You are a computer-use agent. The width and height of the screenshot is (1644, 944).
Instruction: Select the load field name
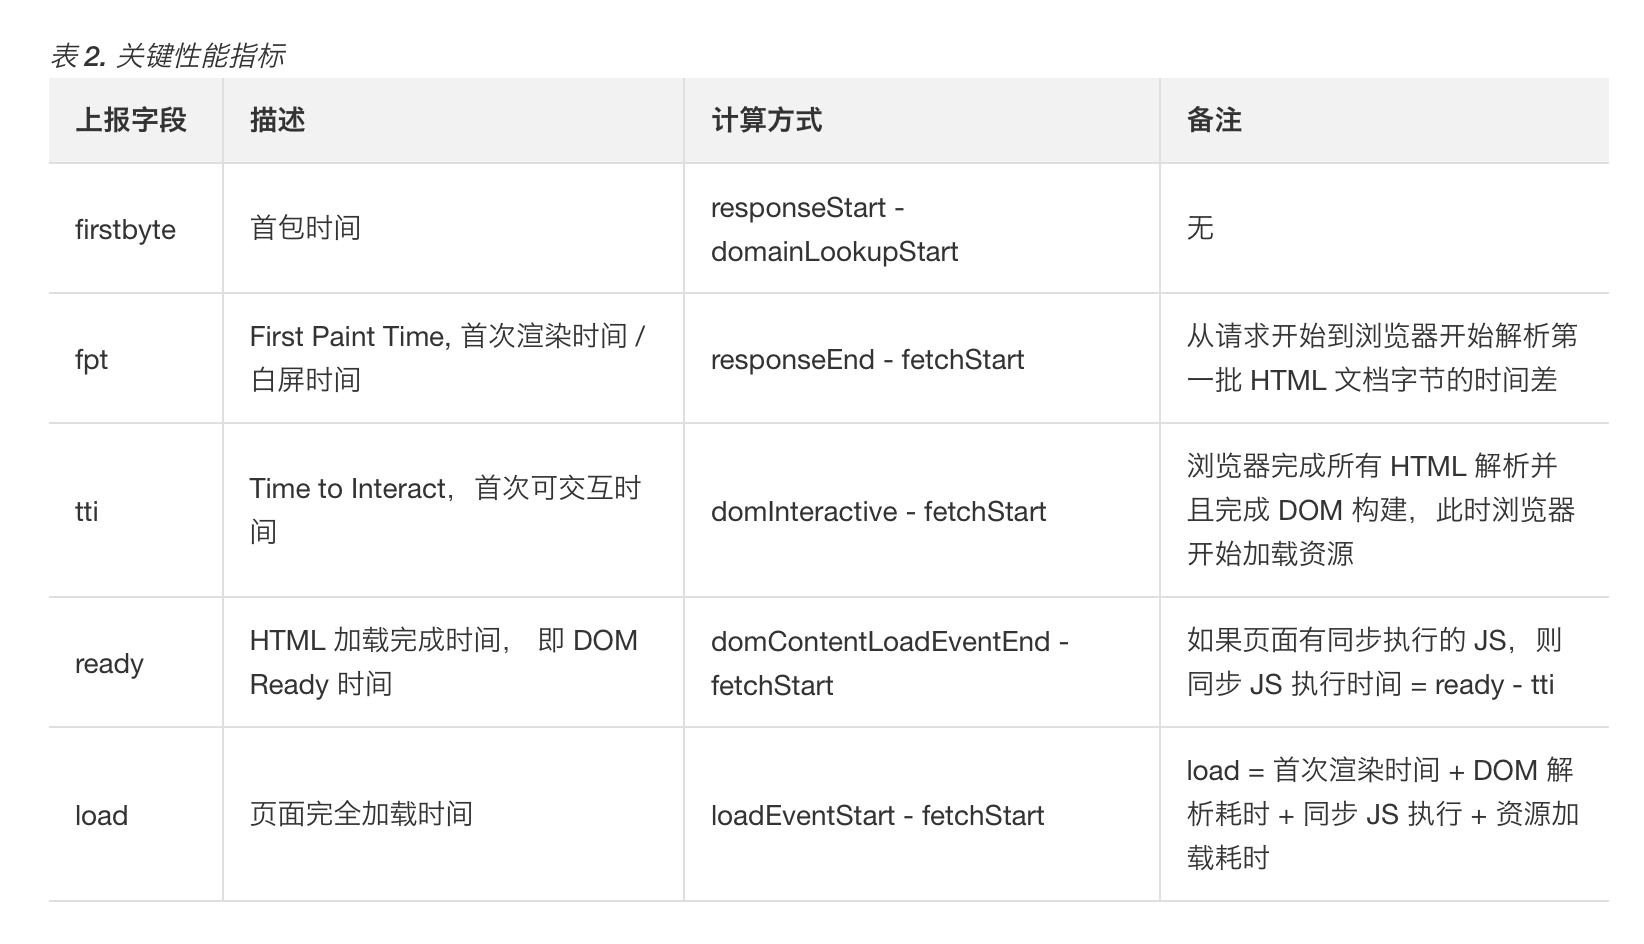pyautogui.click(x=101, y=815)
